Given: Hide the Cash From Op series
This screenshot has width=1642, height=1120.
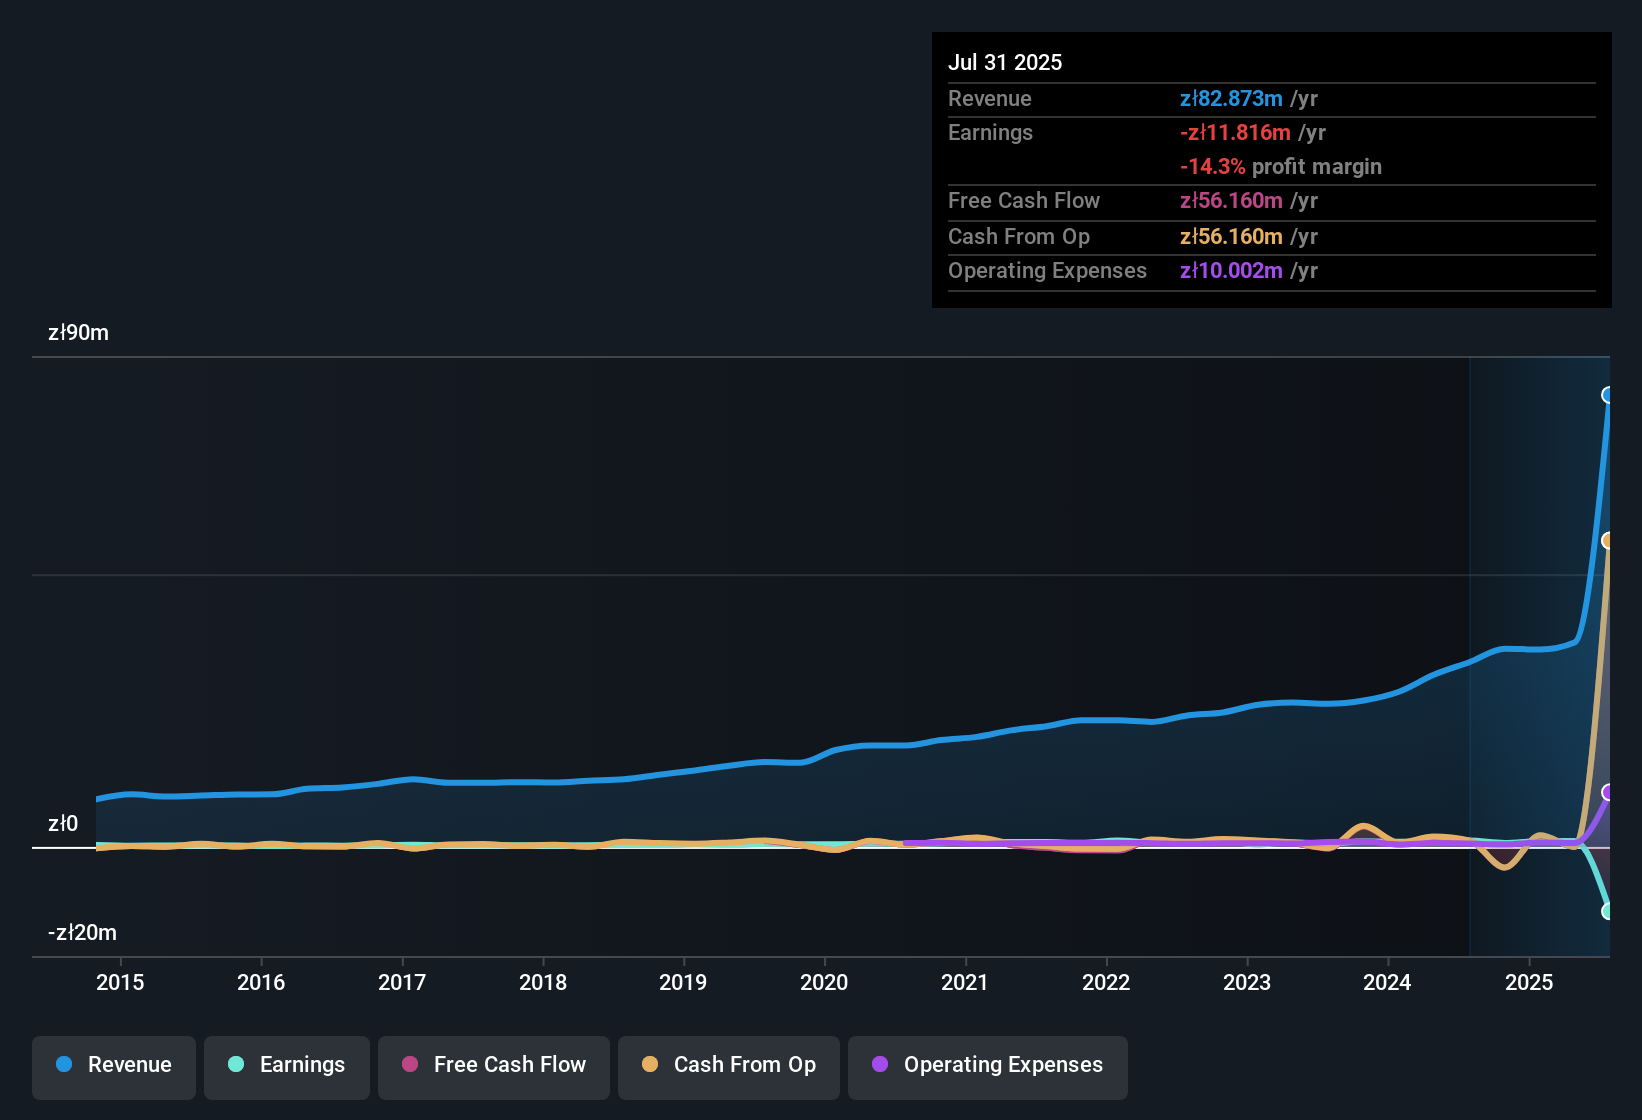Looking at the screenshot, I should click(x=729, y=1065).
